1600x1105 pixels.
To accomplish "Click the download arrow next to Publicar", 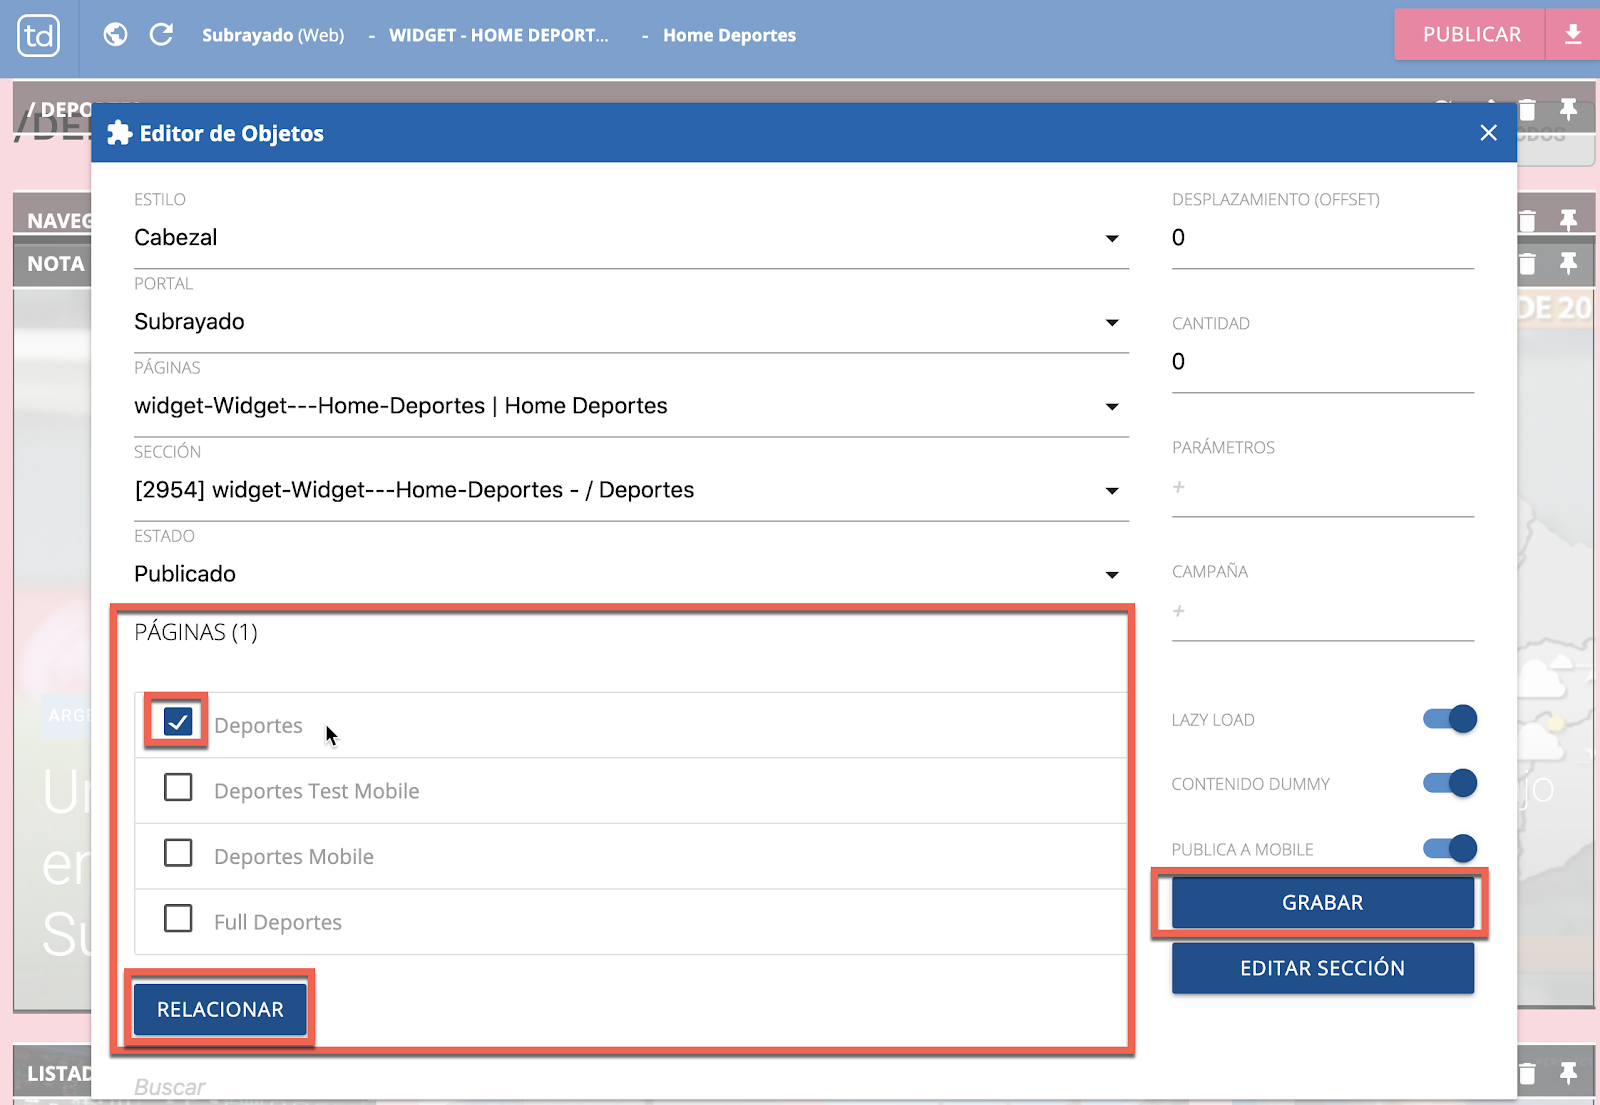I will click(x=1572, y=35).
